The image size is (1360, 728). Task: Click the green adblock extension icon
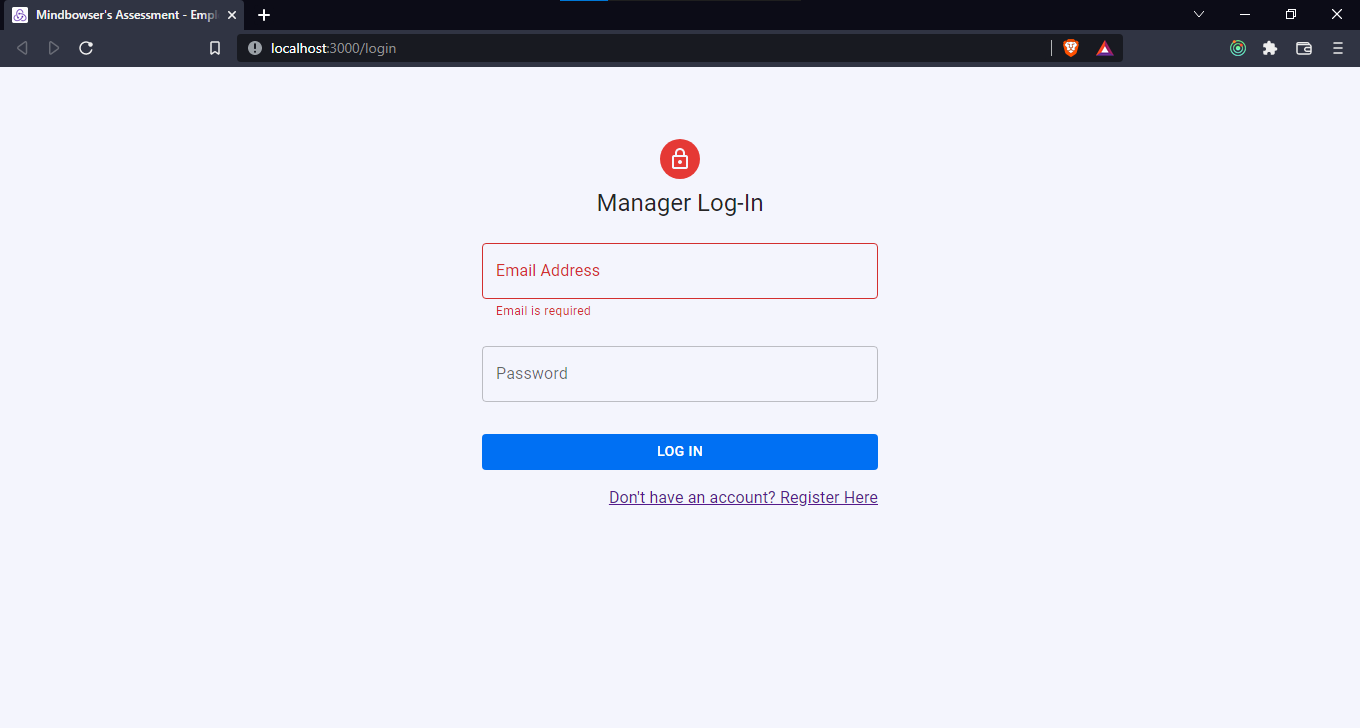pyautogui.click(x=1237, y=47)
